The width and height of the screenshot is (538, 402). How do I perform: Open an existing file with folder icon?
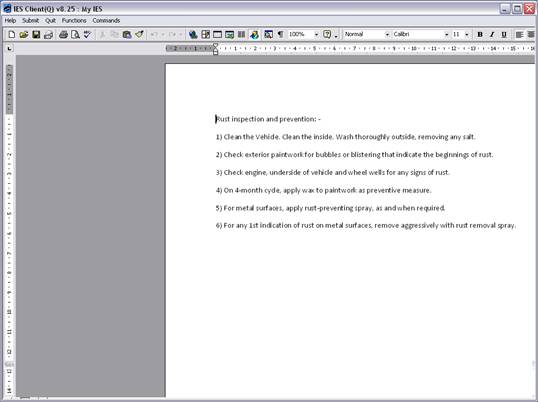[x=24, y=34]
